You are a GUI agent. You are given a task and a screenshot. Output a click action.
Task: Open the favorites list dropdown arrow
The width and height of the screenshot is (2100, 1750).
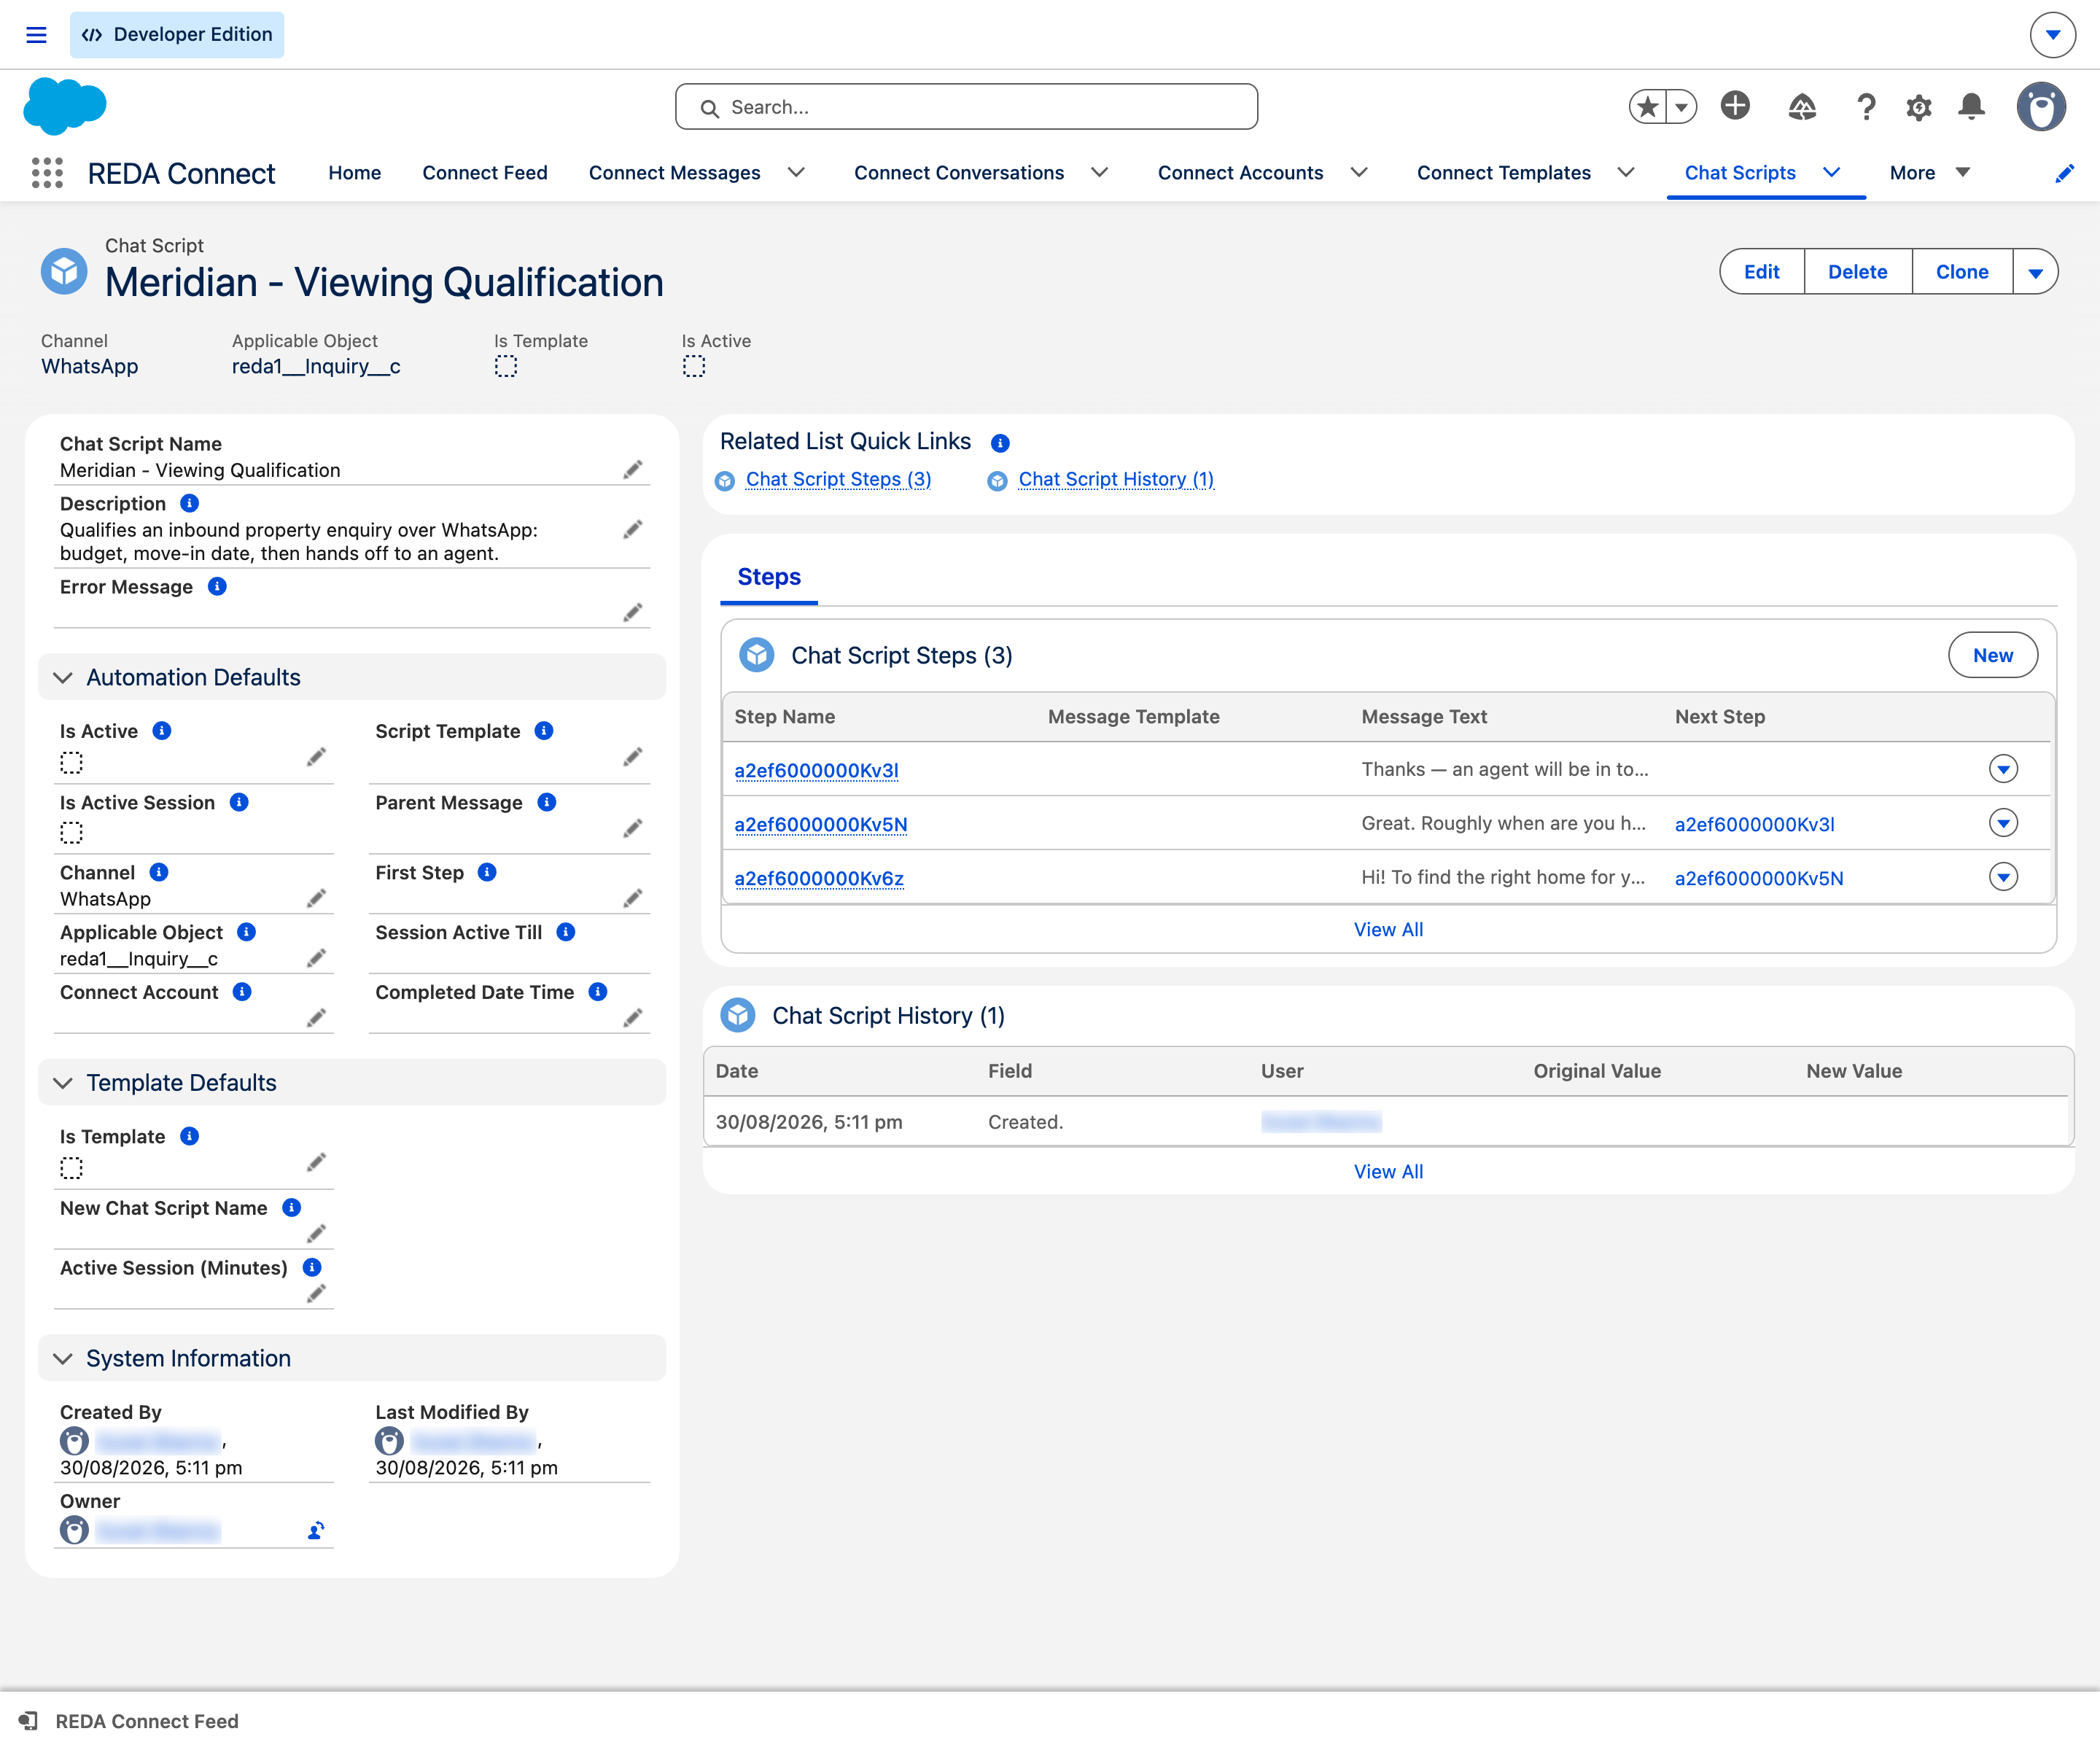coord(1682,106)
